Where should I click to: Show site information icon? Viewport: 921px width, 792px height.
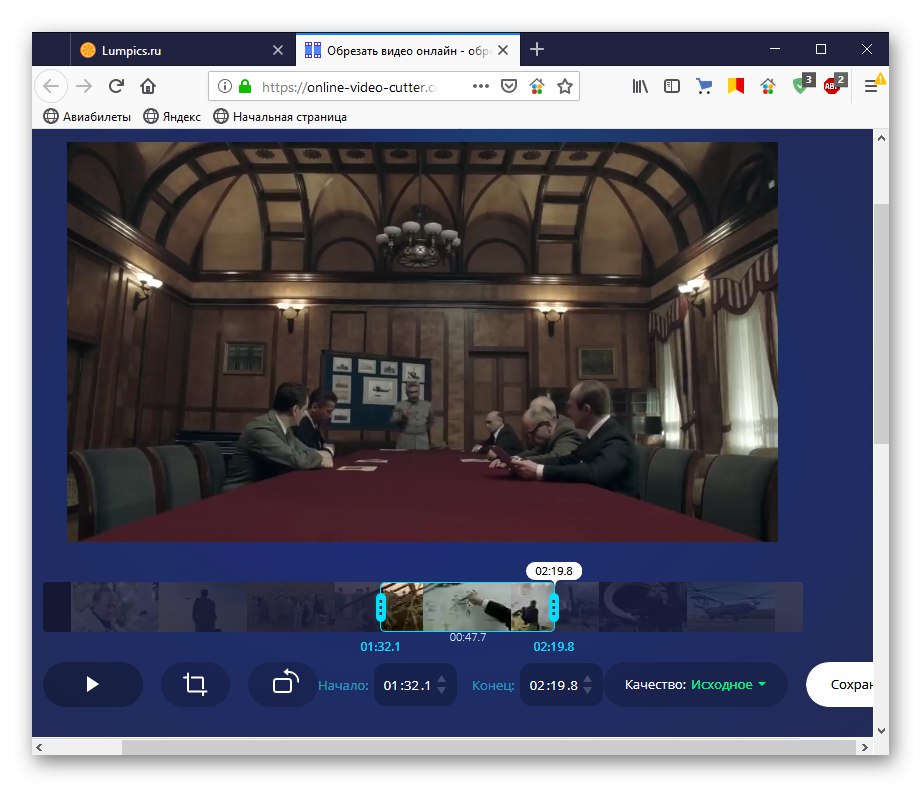224,86
